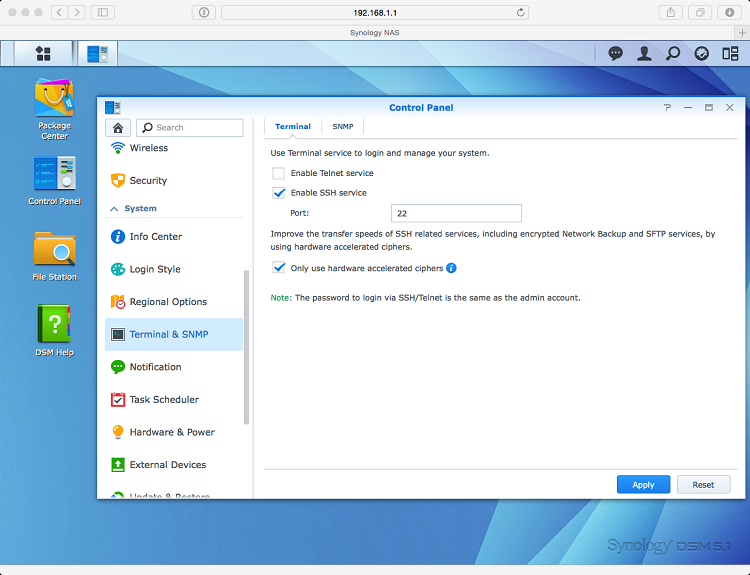Select the Terminal tab
750x575 pixels.
[x=293, y=127]
